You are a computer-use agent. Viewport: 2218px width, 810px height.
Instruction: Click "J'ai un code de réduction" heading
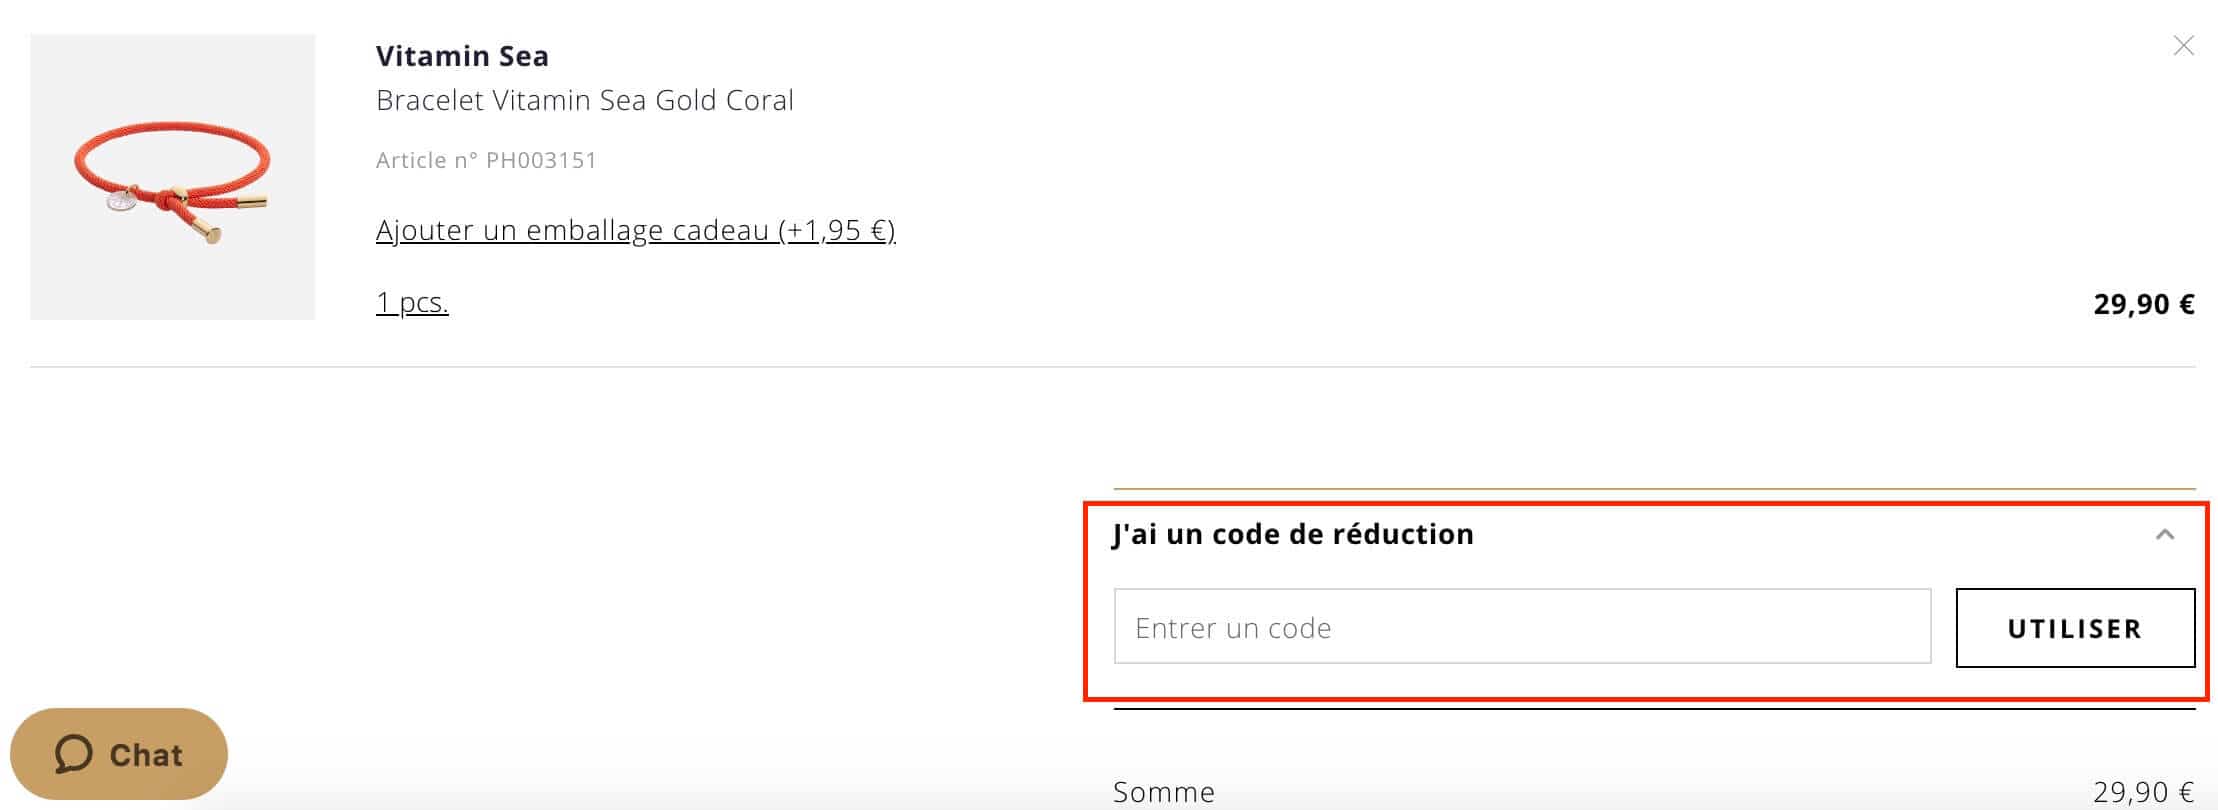1293,534
